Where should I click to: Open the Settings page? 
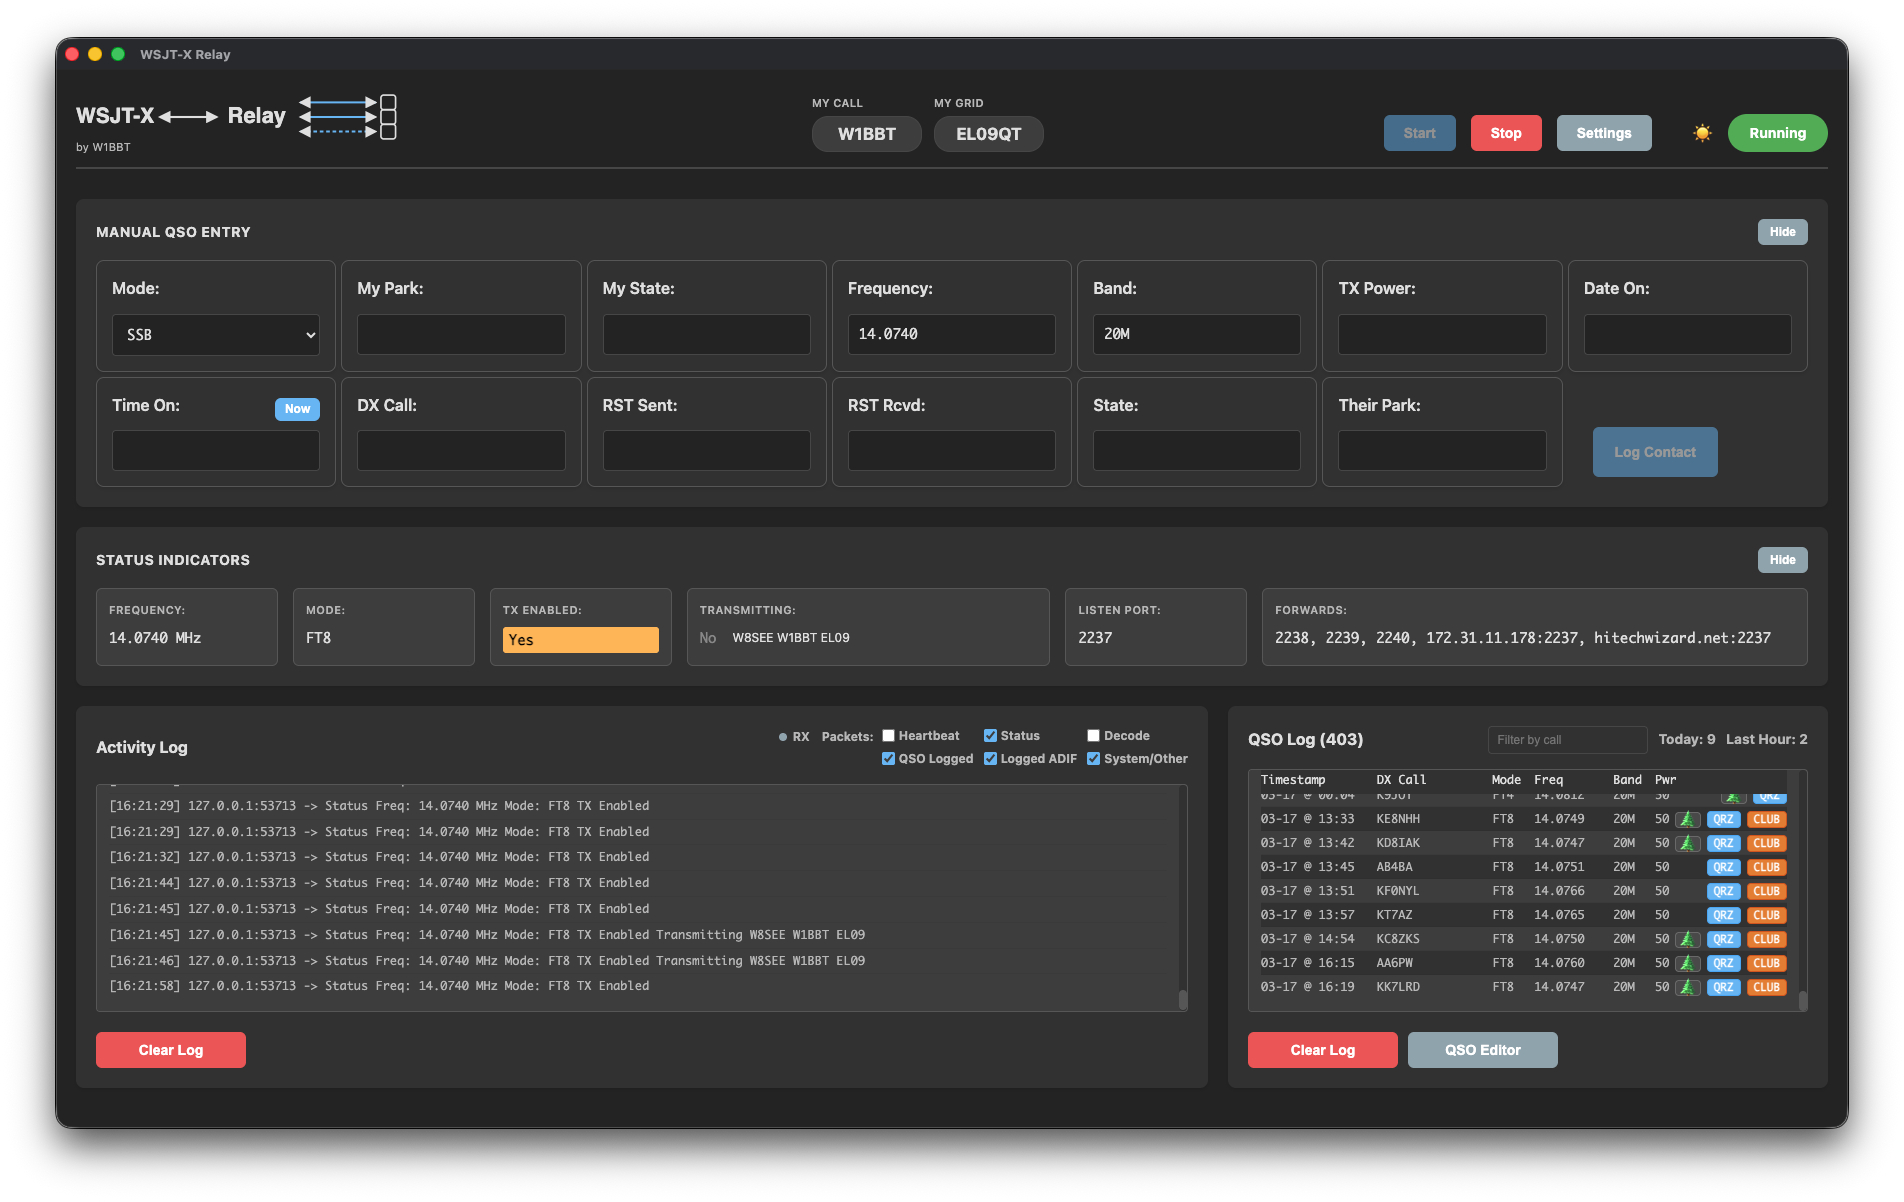click(1603, 133)
